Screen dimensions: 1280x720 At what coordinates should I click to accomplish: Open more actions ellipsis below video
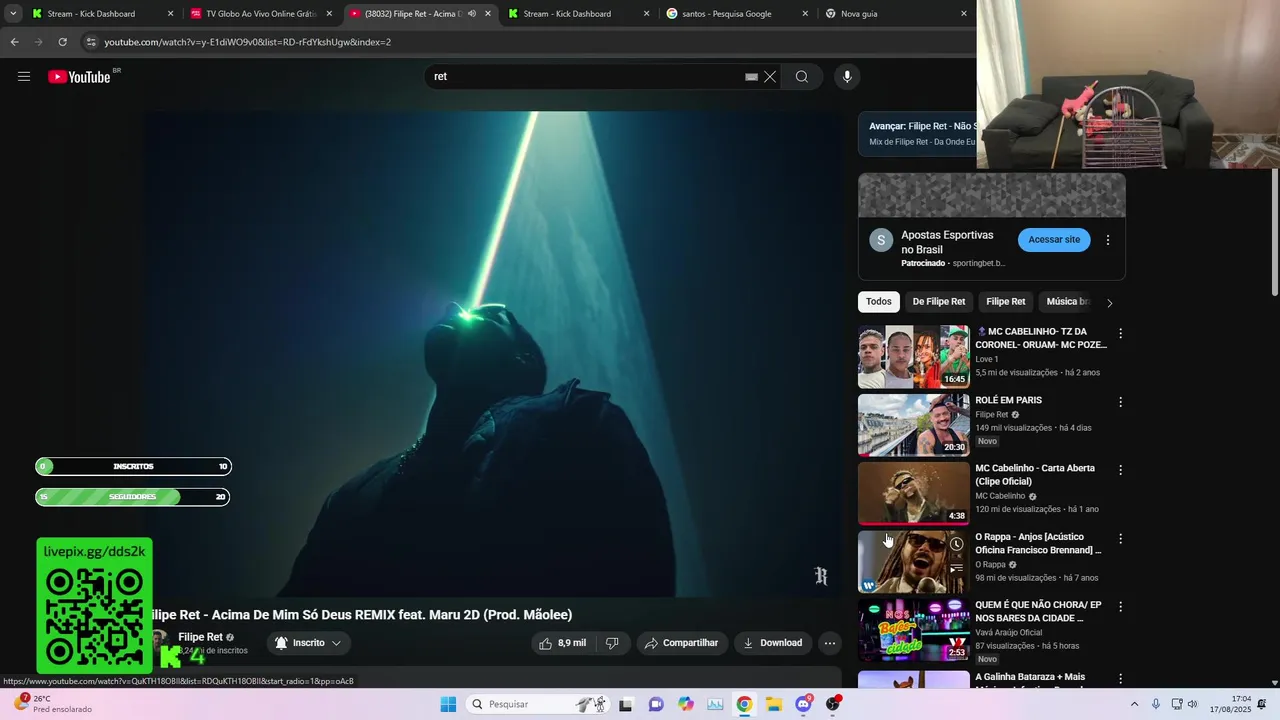tap(829, 643)
